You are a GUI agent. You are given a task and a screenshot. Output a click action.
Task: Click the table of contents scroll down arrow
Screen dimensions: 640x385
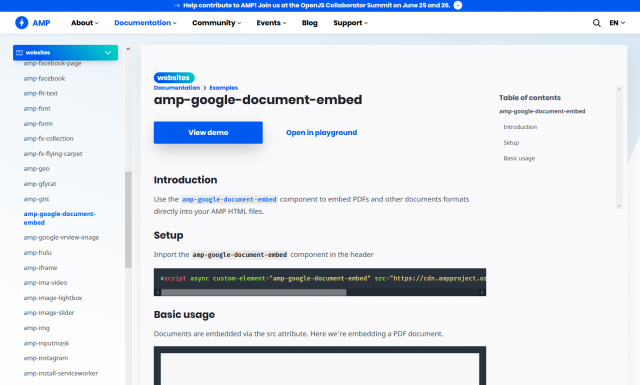pos(619,206)
